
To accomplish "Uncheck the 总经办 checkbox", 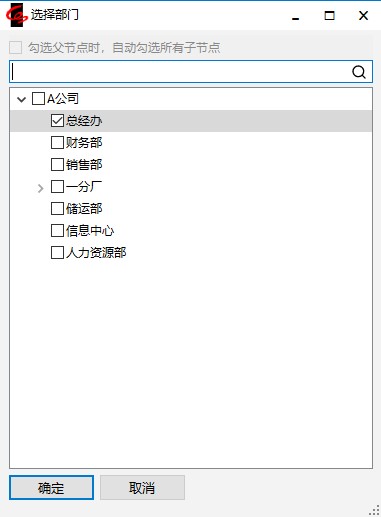I will [57, 121].
